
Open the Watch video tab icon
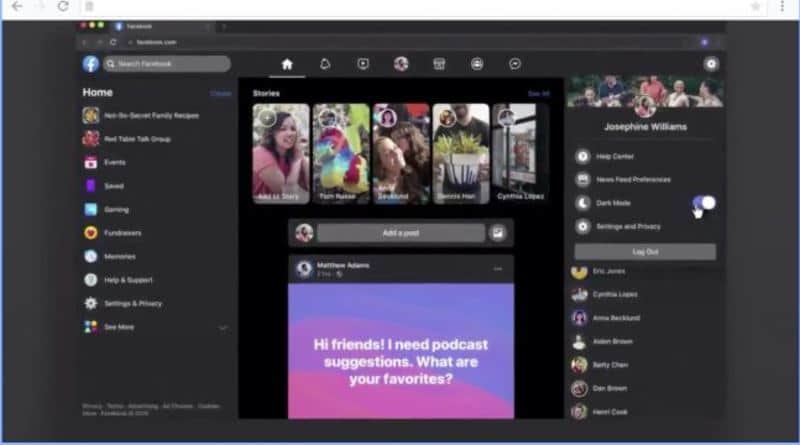pyautogui.click(x=363, y=64)
